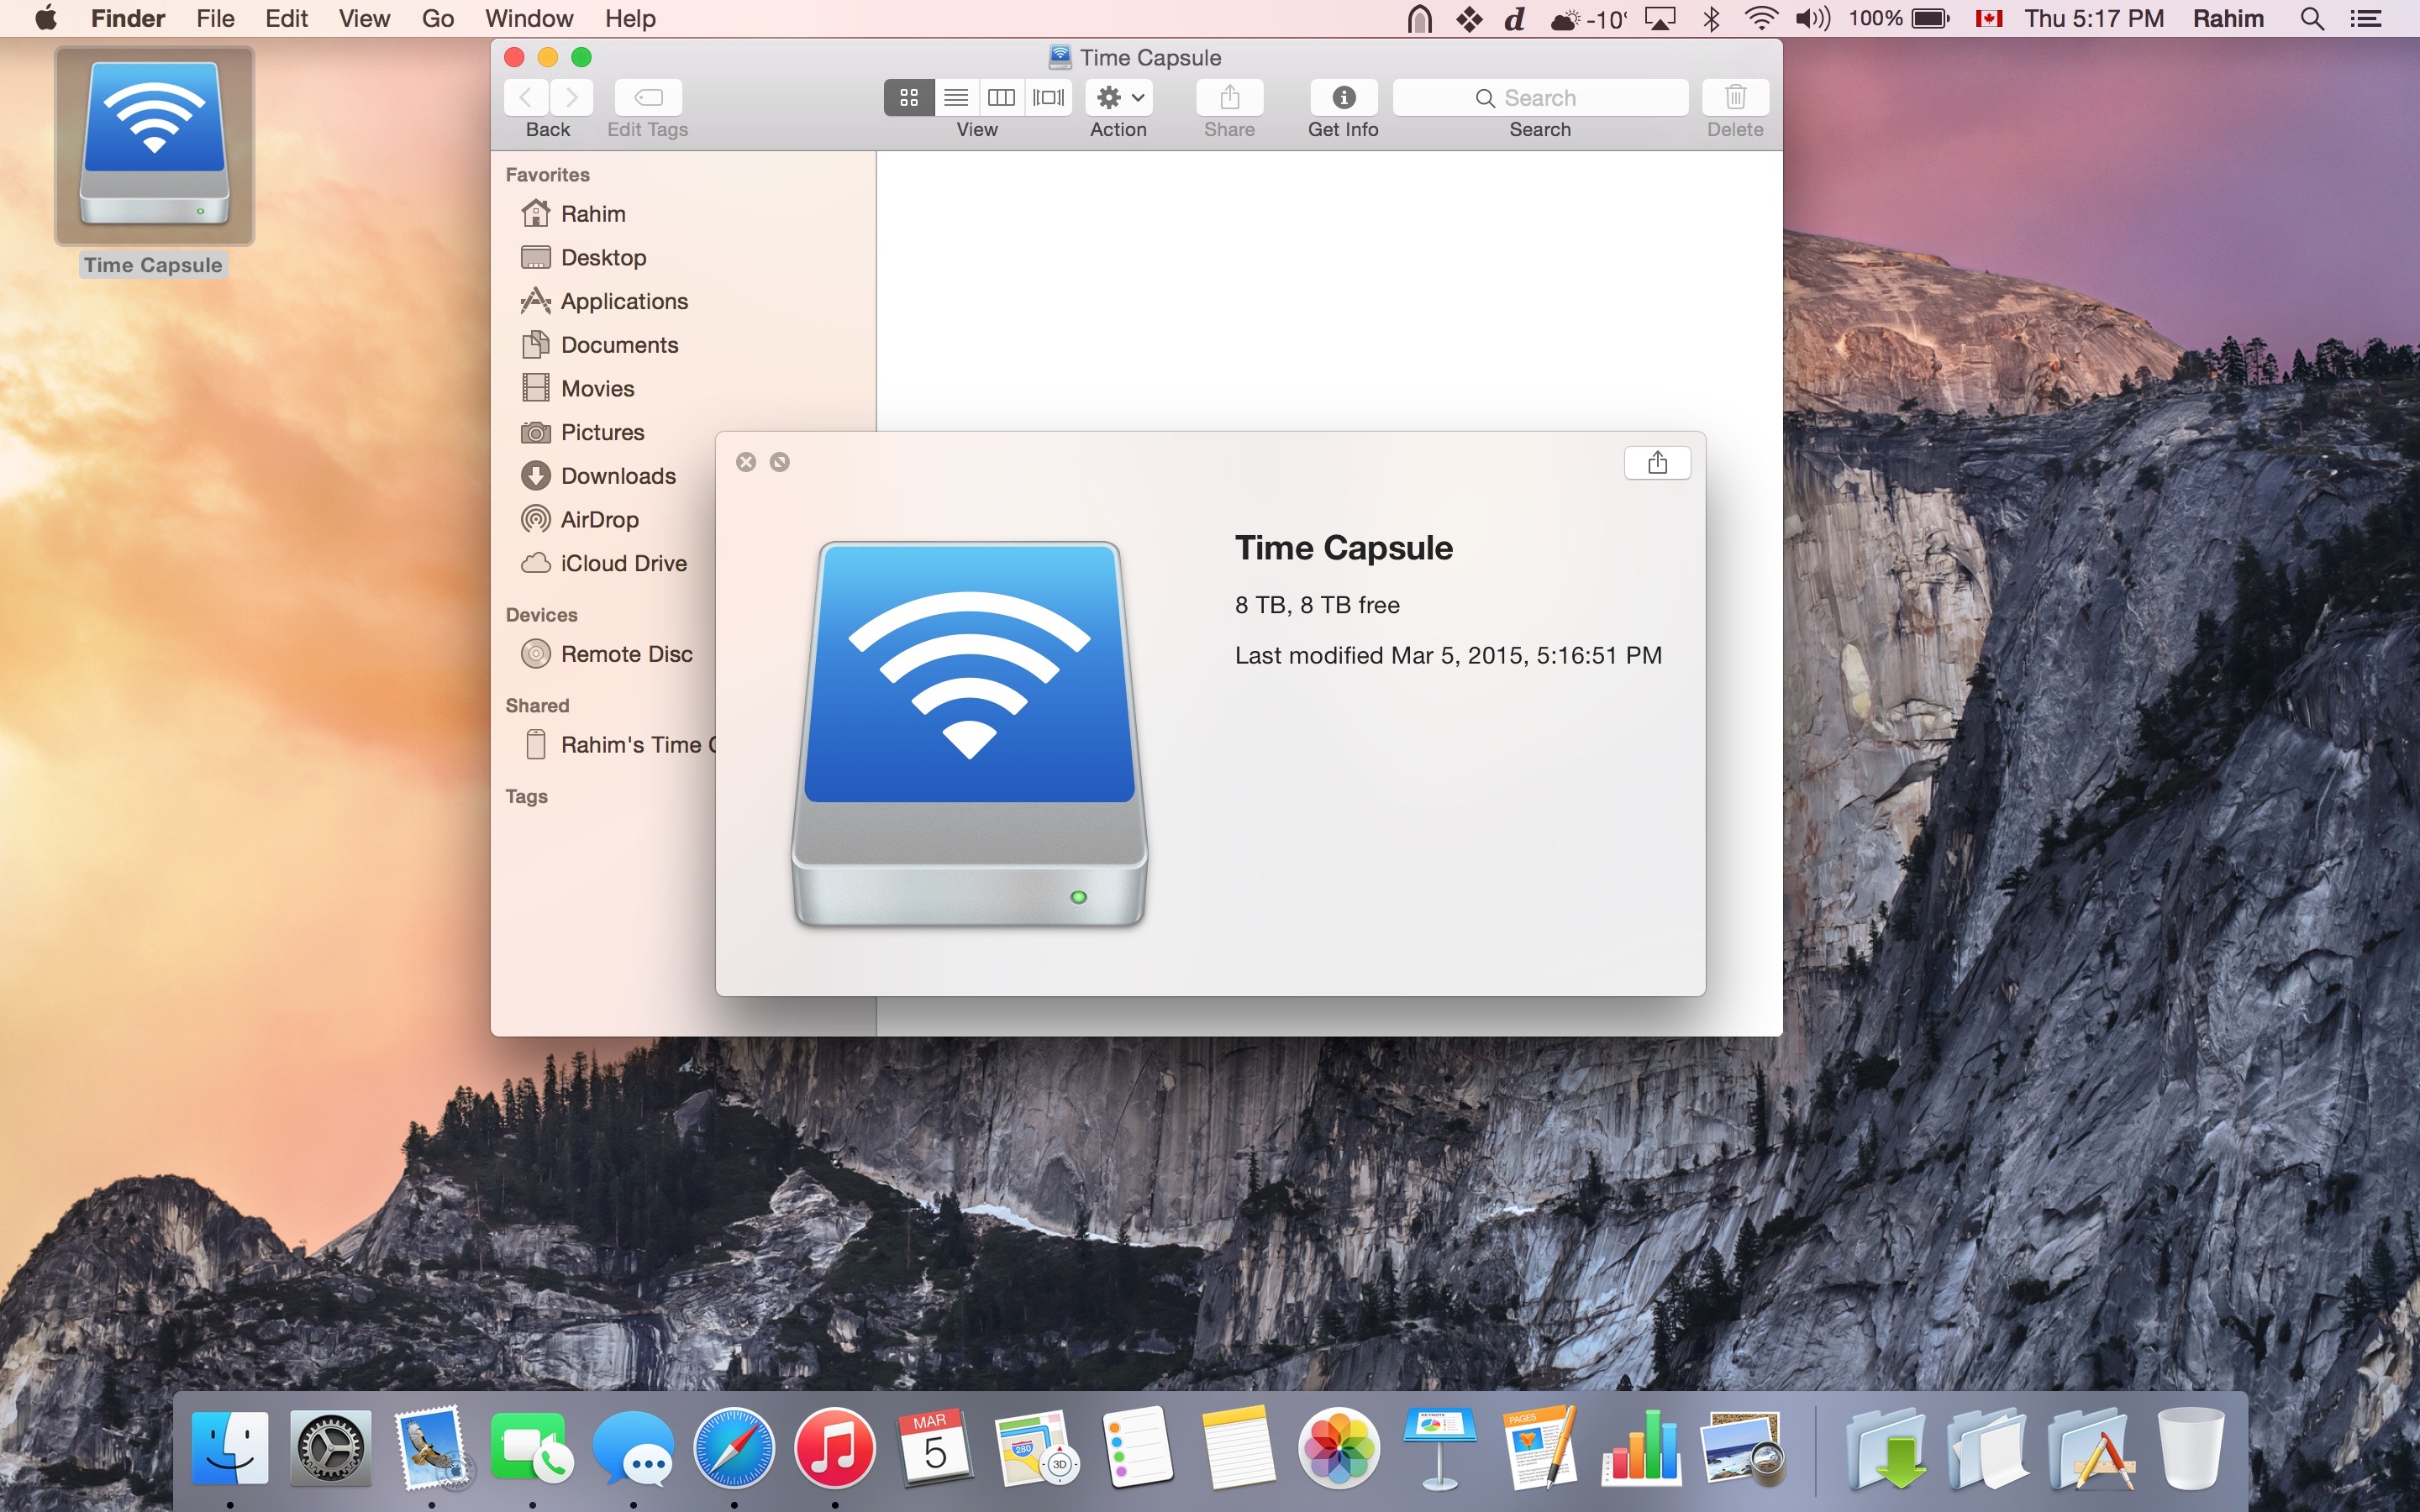Open Messages from the Dock
The height and width of the screenshot is (1512, 2420).
(633, 1448)
